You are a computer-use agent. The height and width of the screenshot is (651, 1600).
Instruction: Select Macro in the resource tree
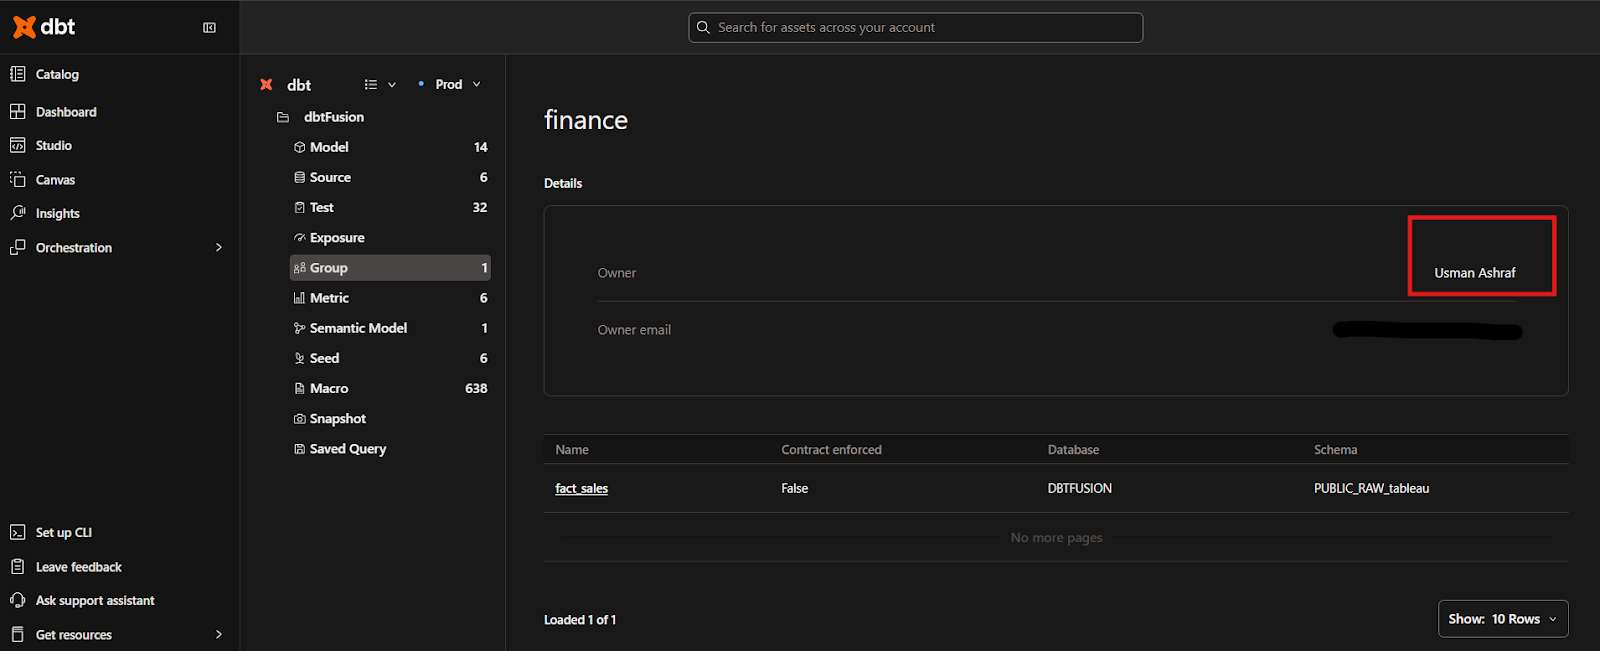[329, 389]
